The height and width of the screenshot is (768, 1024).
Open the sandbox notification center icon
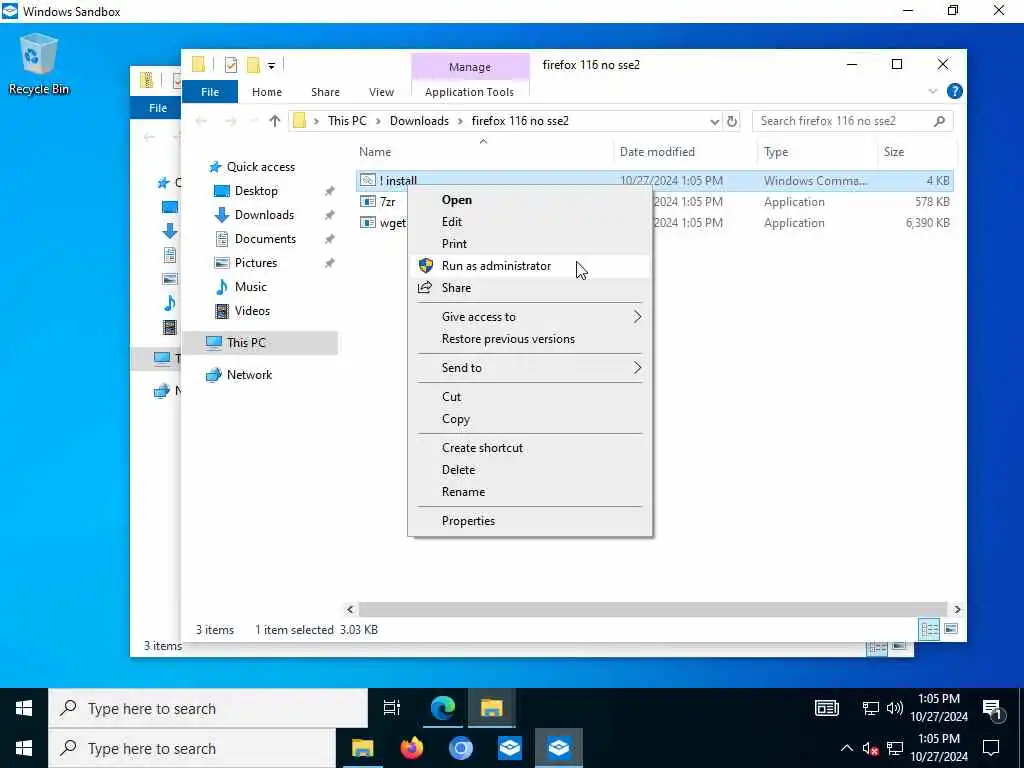click(x=992, y=709)
